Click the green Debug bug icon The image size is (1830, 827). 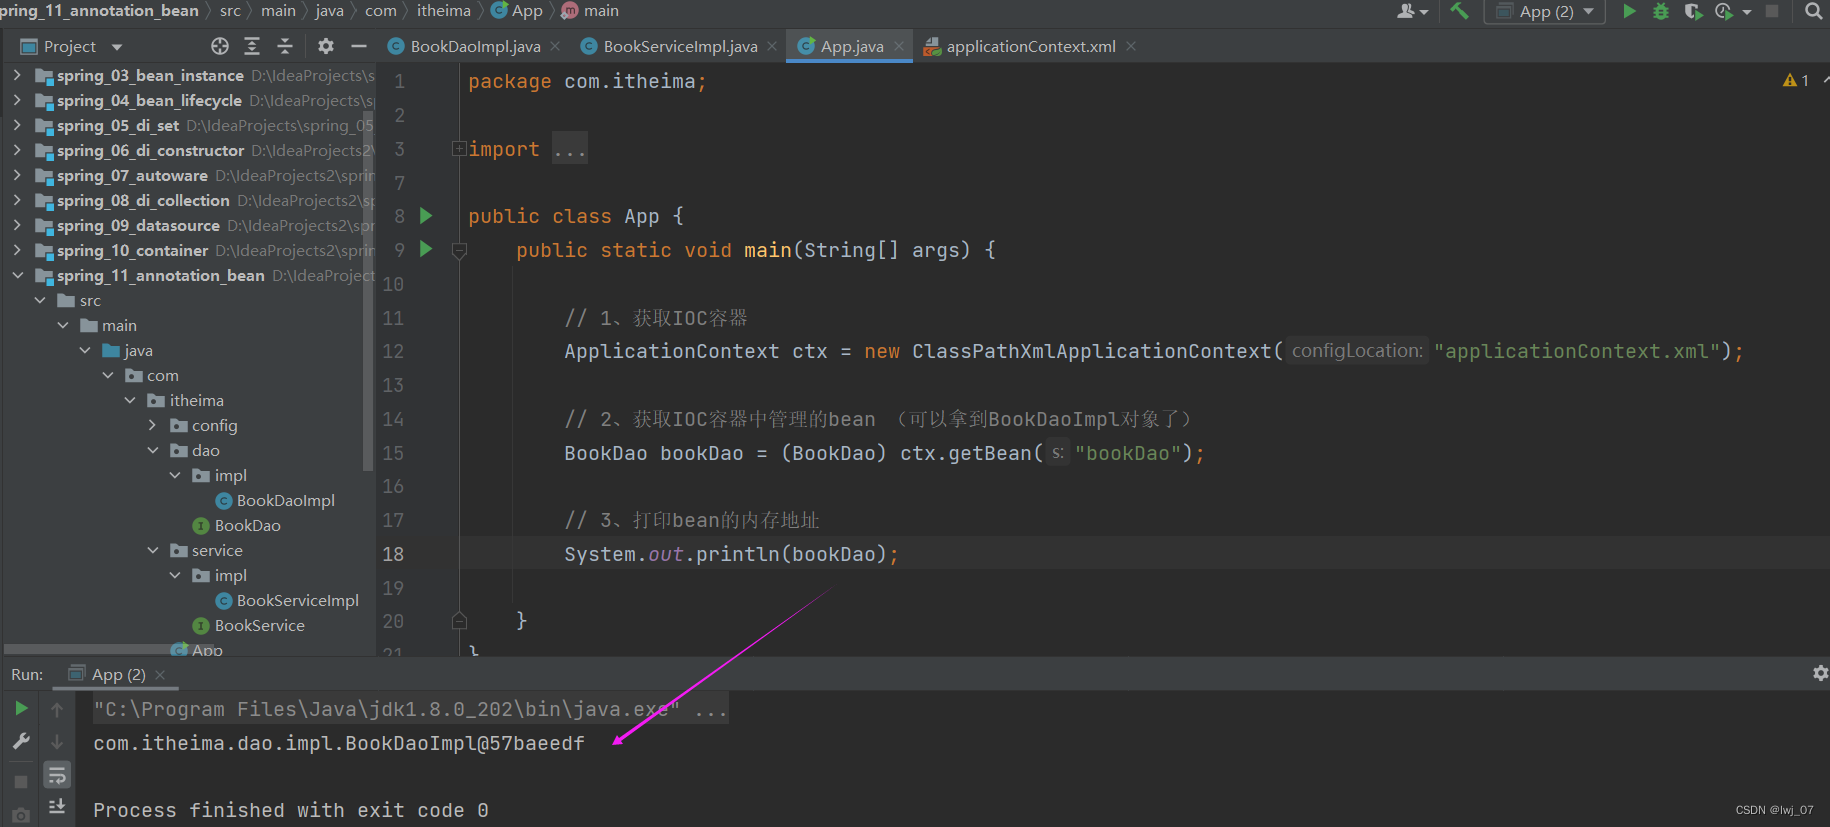pos(1661,11)
